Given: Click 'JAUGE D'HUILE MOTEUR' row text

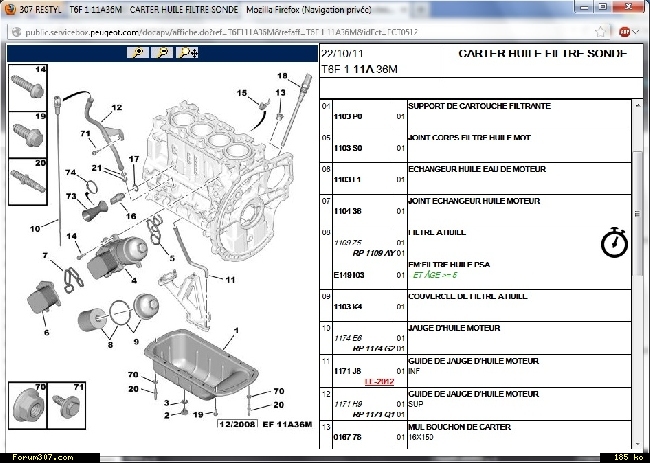Looking at the screenshot, I should [454, 328].
